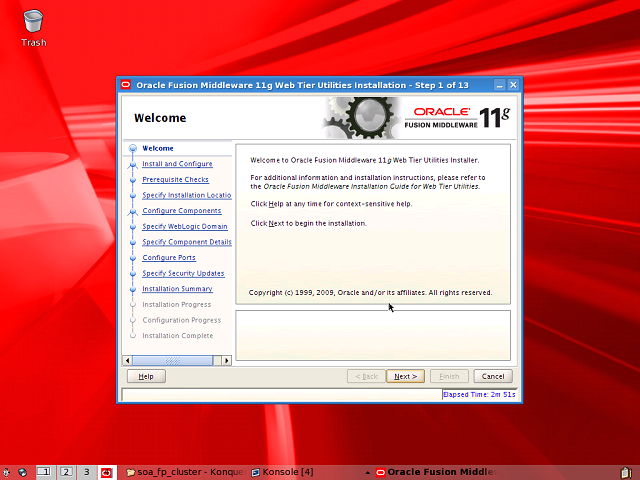Click the Configuration Progress step label

click(182, 320)
